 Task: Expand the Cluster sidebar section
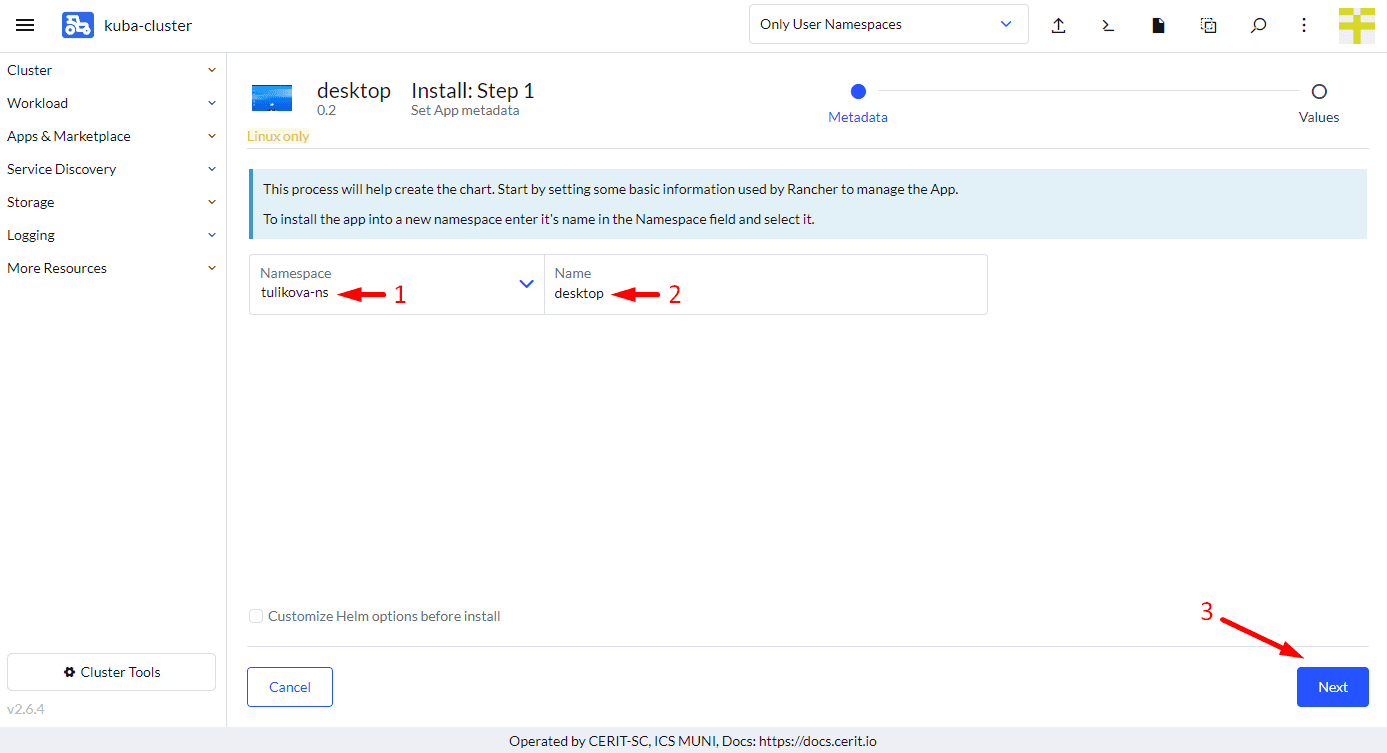coord(112,70)
